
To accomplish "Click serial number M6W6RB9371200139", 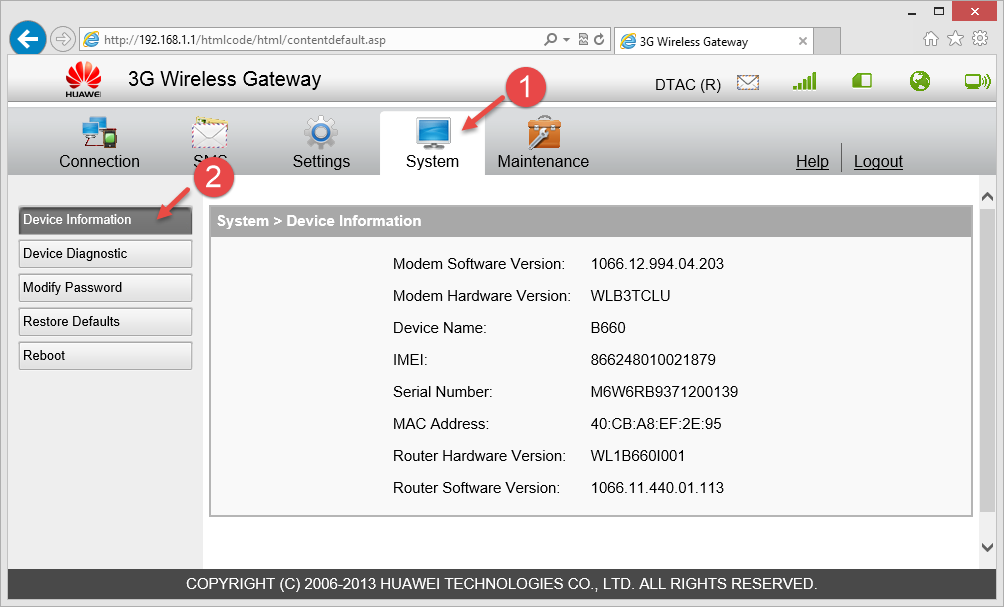I will (x=664, y=392).
